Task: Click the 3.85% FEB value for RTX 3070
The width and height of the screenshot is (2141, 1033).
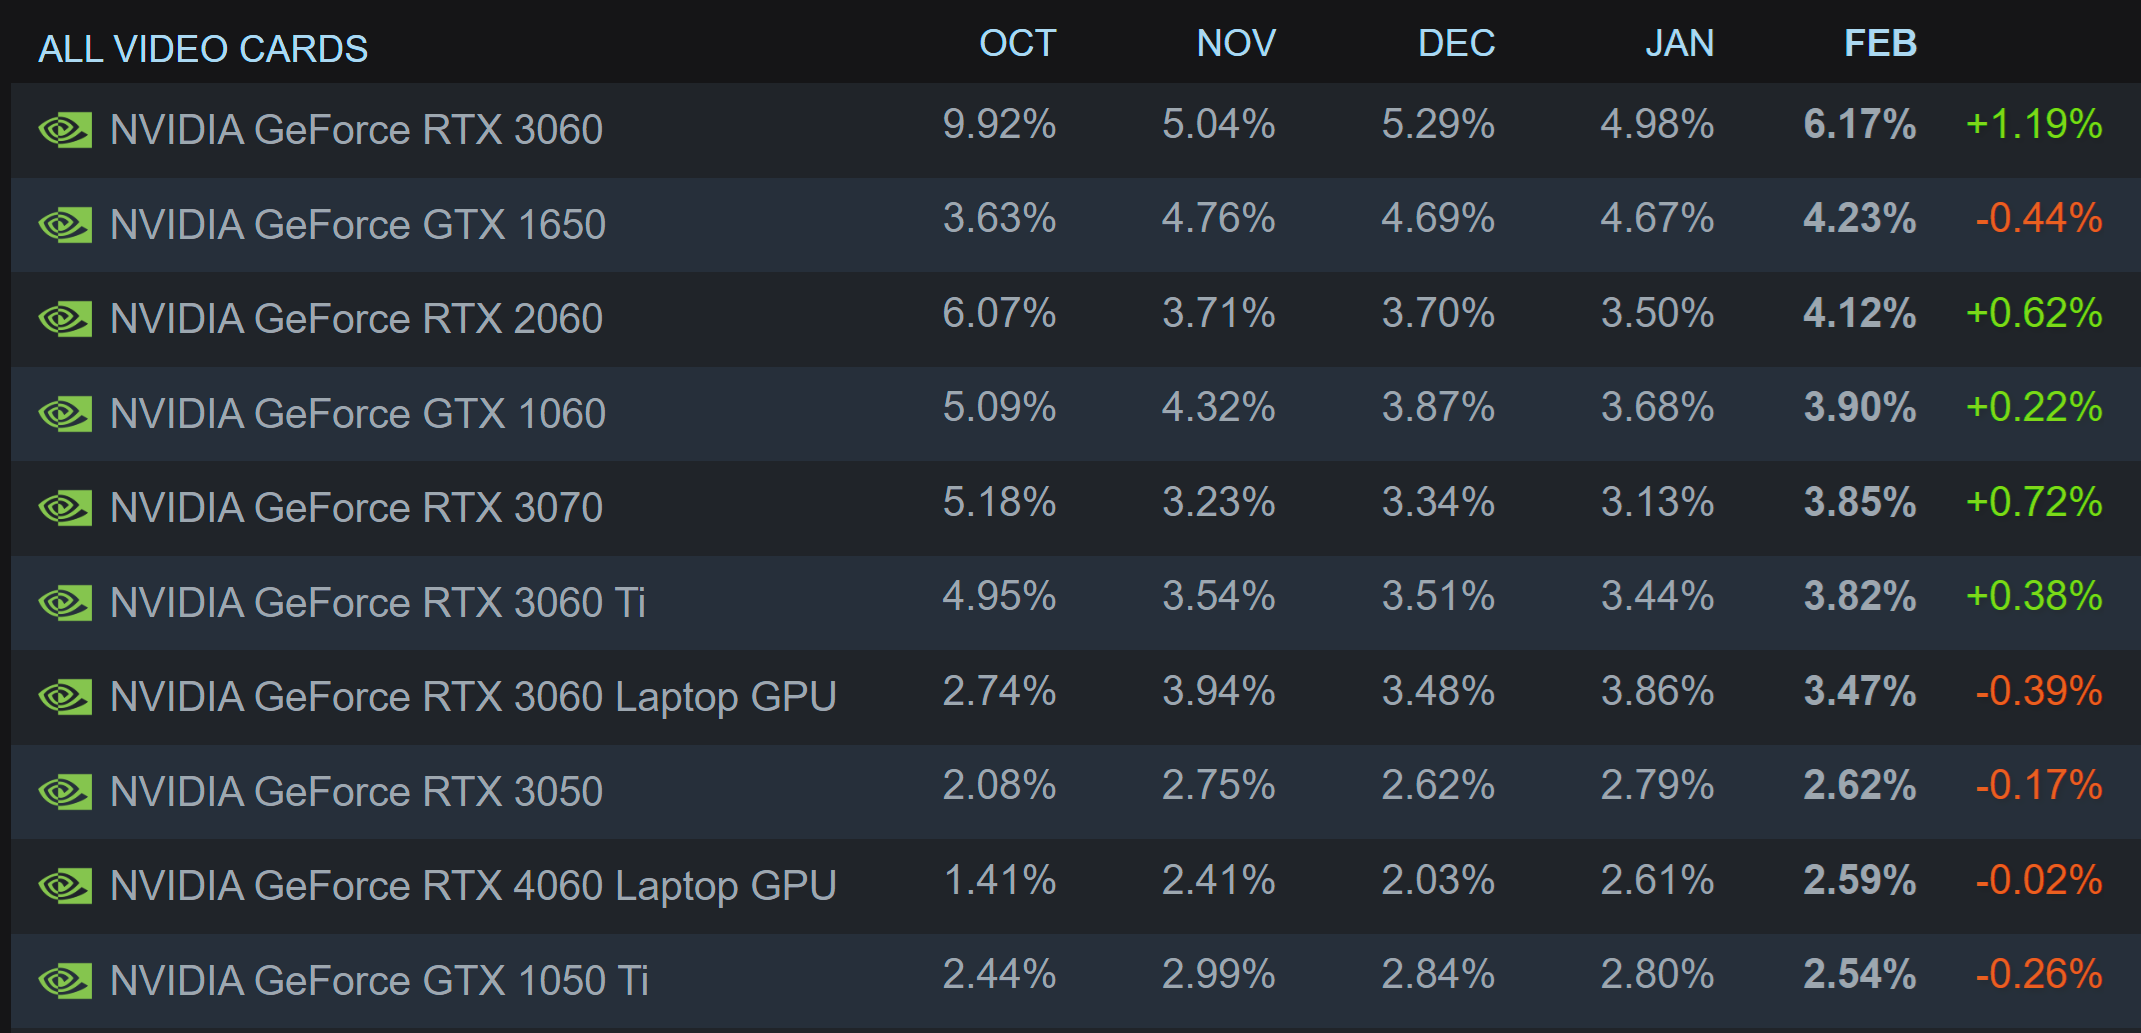Action: (x=1859, y=503)
